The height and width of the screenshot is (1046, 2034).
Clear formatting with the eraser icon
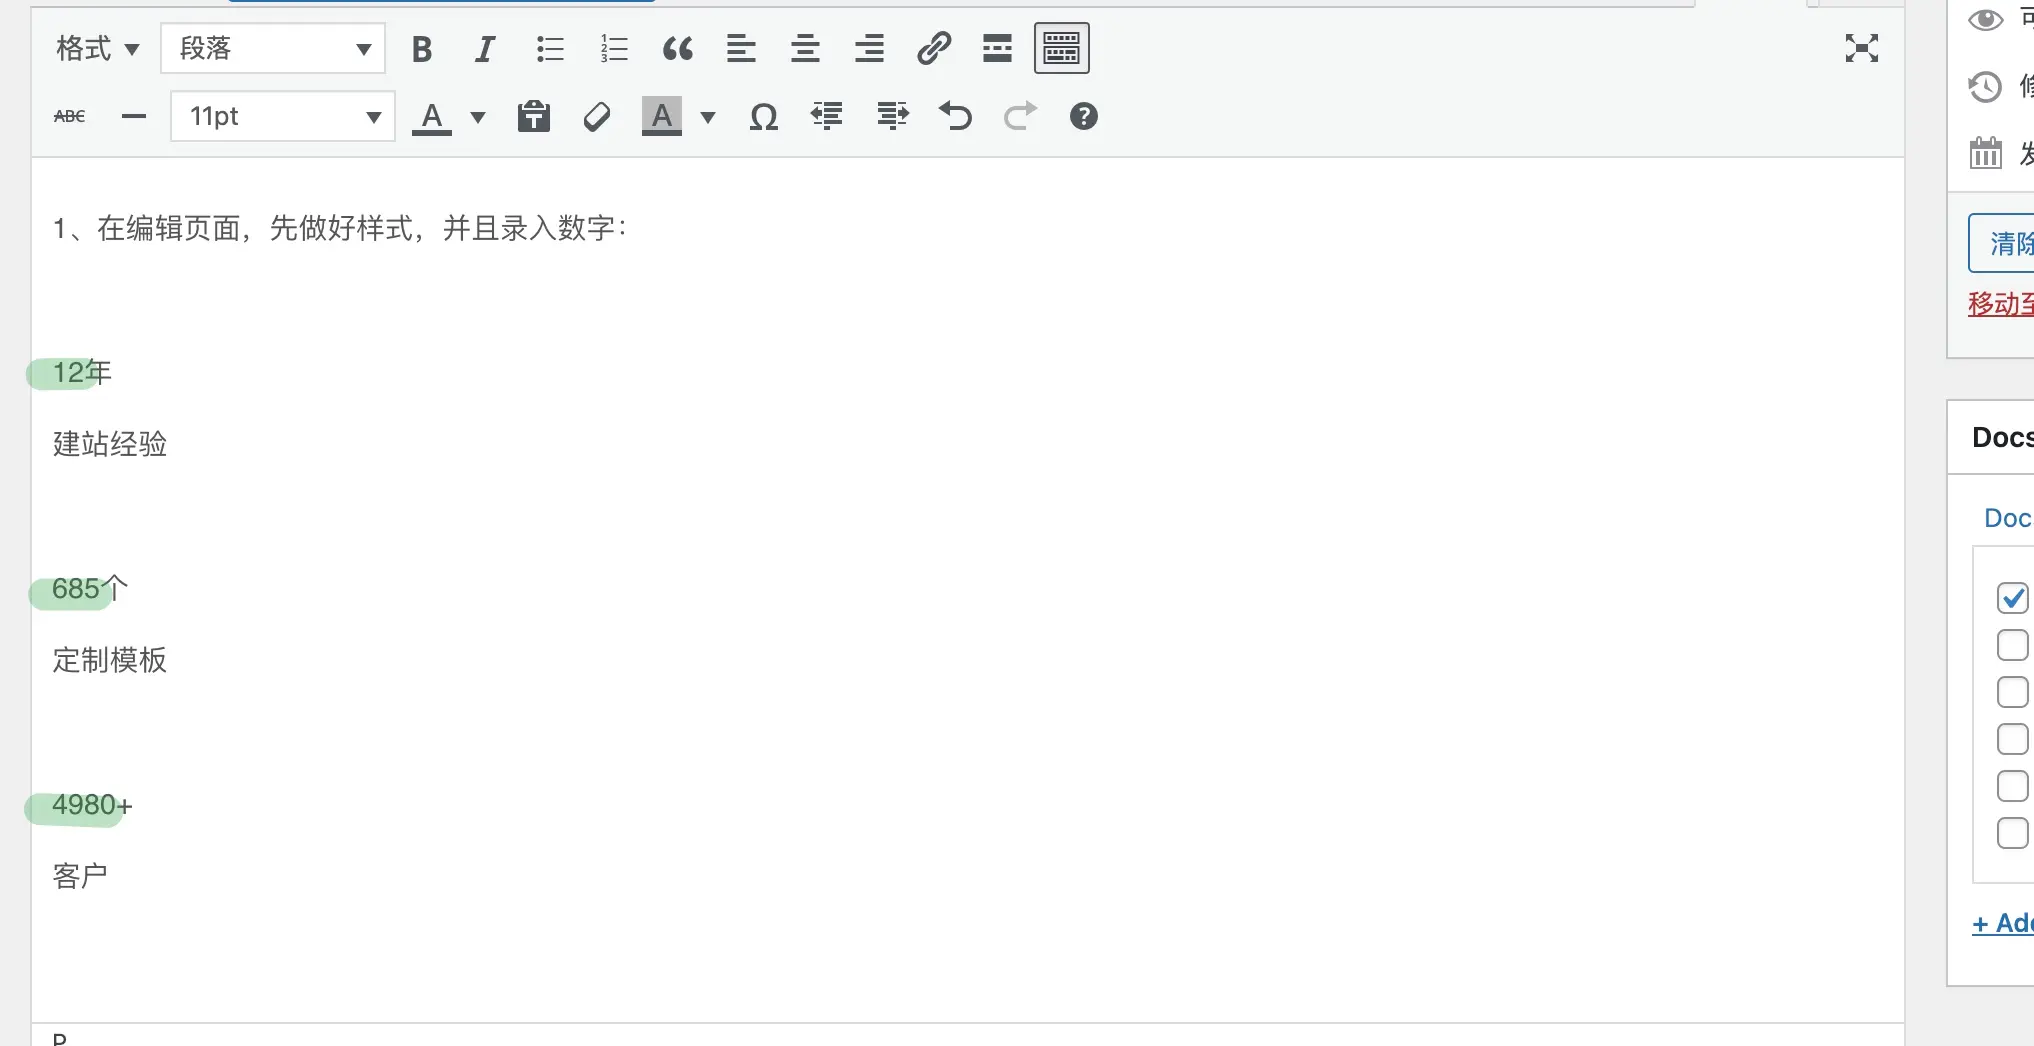pos(597,117)
